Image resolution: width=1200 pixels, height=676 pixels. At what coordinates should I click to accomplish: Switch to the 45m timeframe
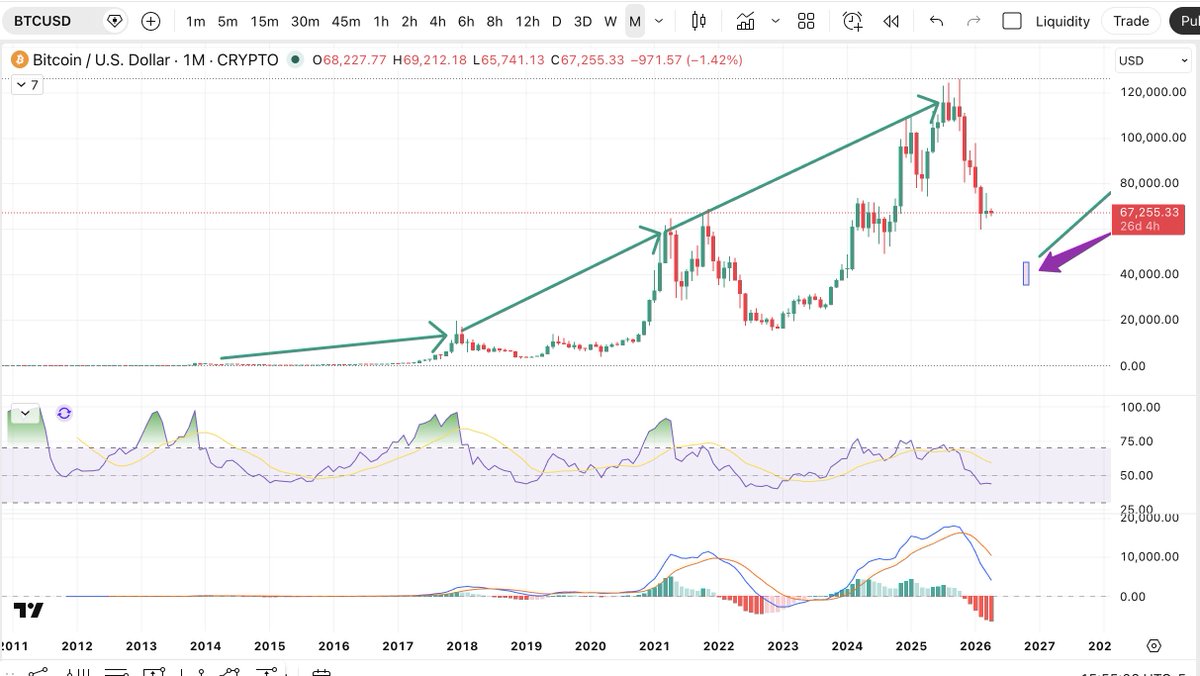click(346, 21)
